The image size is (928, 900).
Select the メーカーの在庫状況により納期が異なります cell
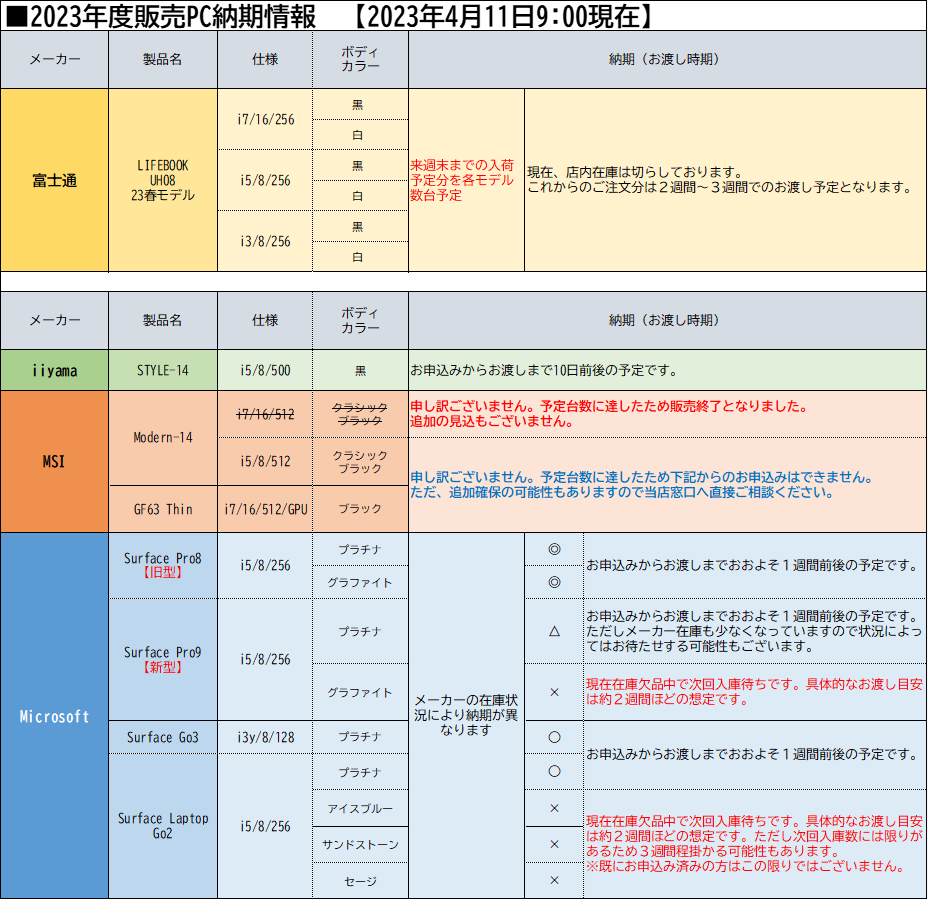[466, 715]
